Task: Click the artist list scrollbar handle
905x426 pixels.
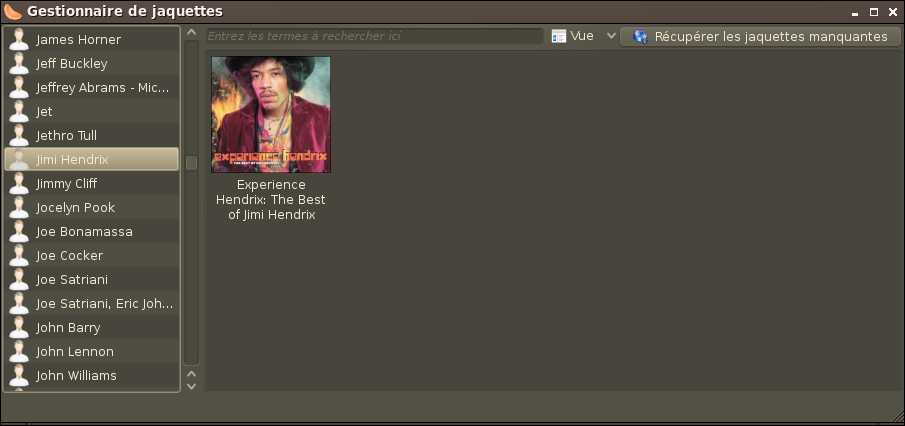Action: click(191, 163)
